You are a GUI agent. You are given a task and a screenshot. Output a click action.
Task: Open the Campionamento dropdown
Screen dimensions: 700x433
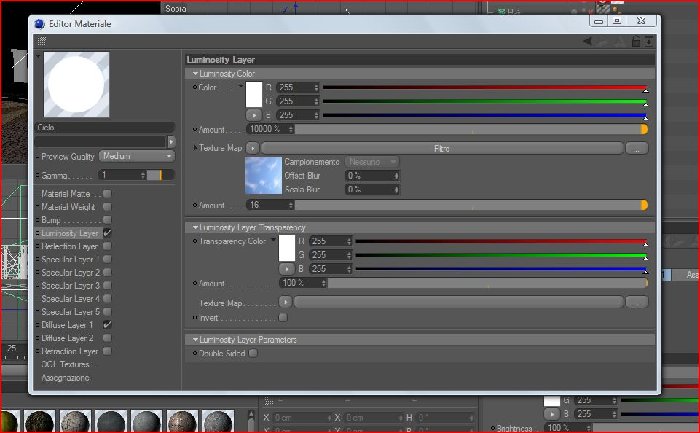372,162
